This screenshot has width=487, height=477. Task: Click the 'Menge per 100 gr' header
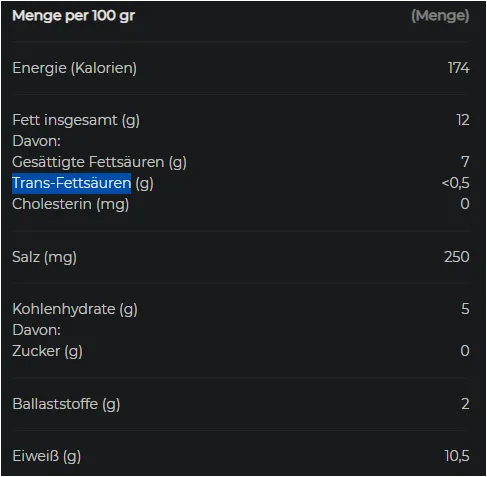pos(73,16)
